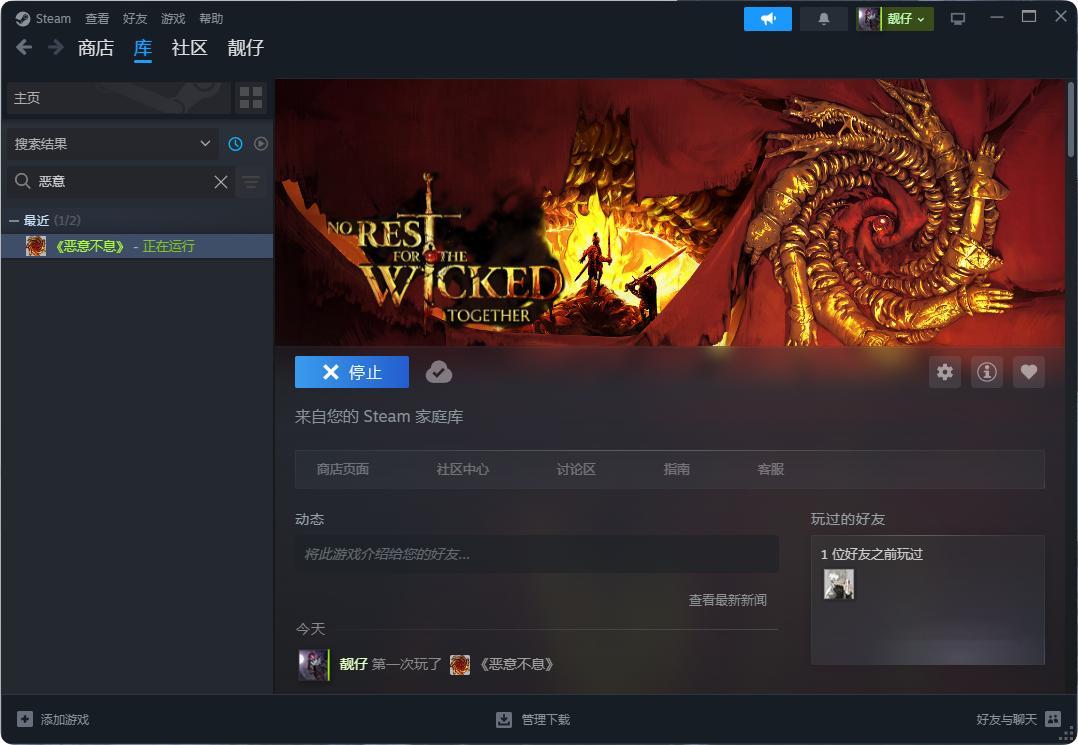
Task: Switch to Big Picture mode icon
Action: [958, 19]
